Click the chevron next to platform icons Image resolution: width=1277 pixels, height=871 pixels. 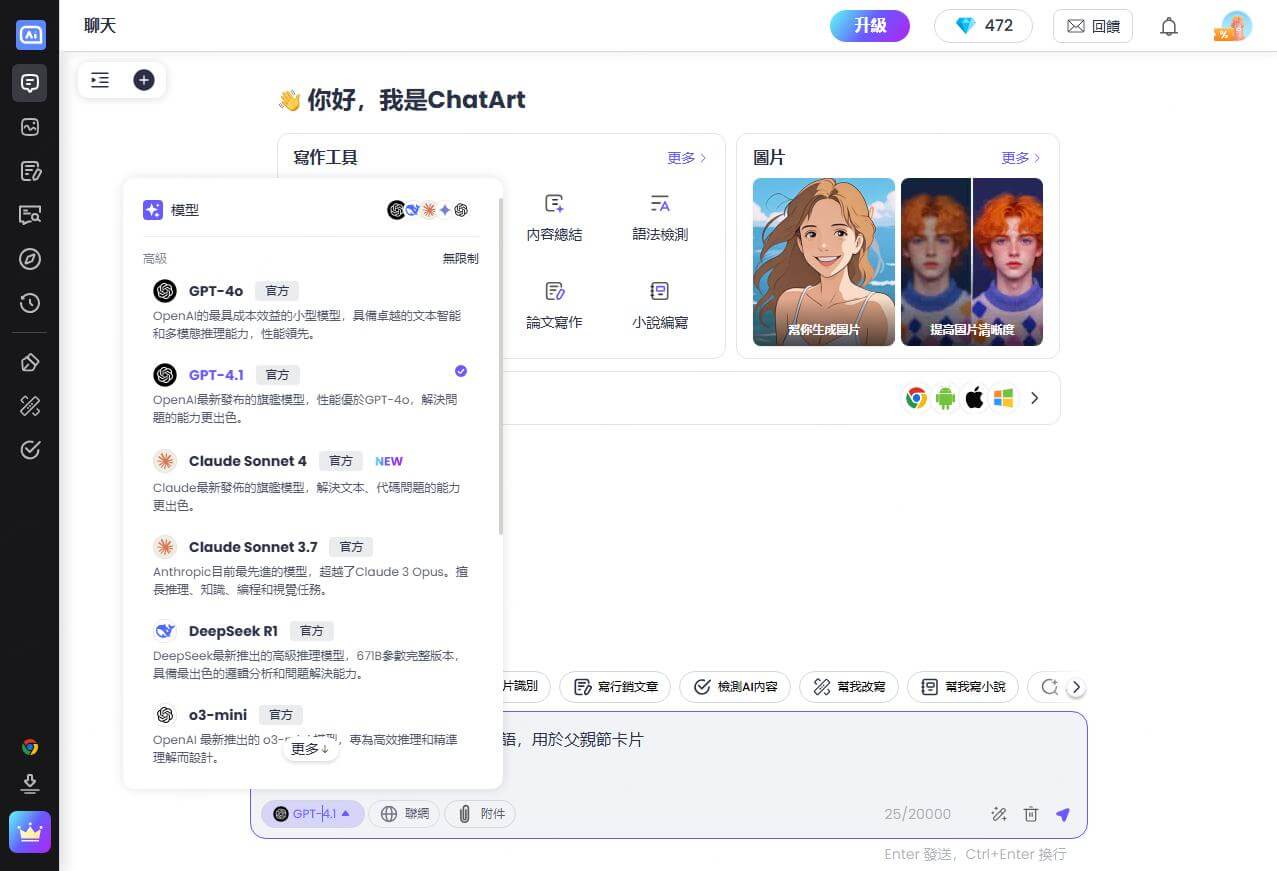(x=1035, y=398)
